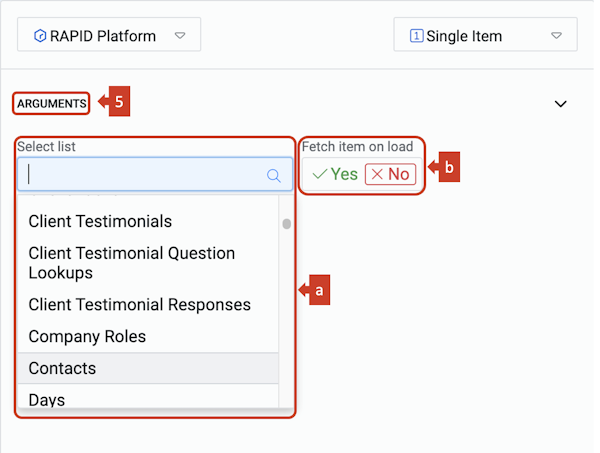
Task: Set Fetch item on load to No
Action: [390, 174]
